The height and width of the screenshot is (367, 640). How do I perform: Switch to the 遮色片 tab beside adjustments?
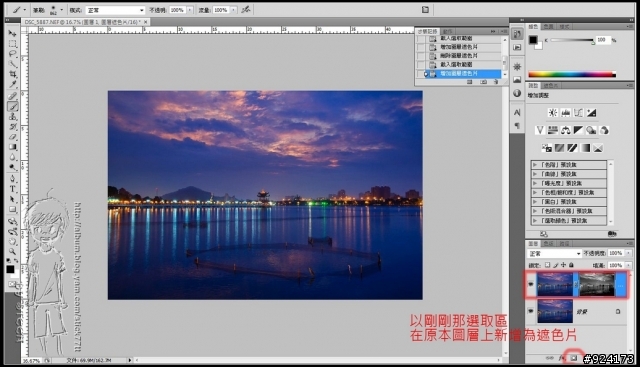coord(551,85)
